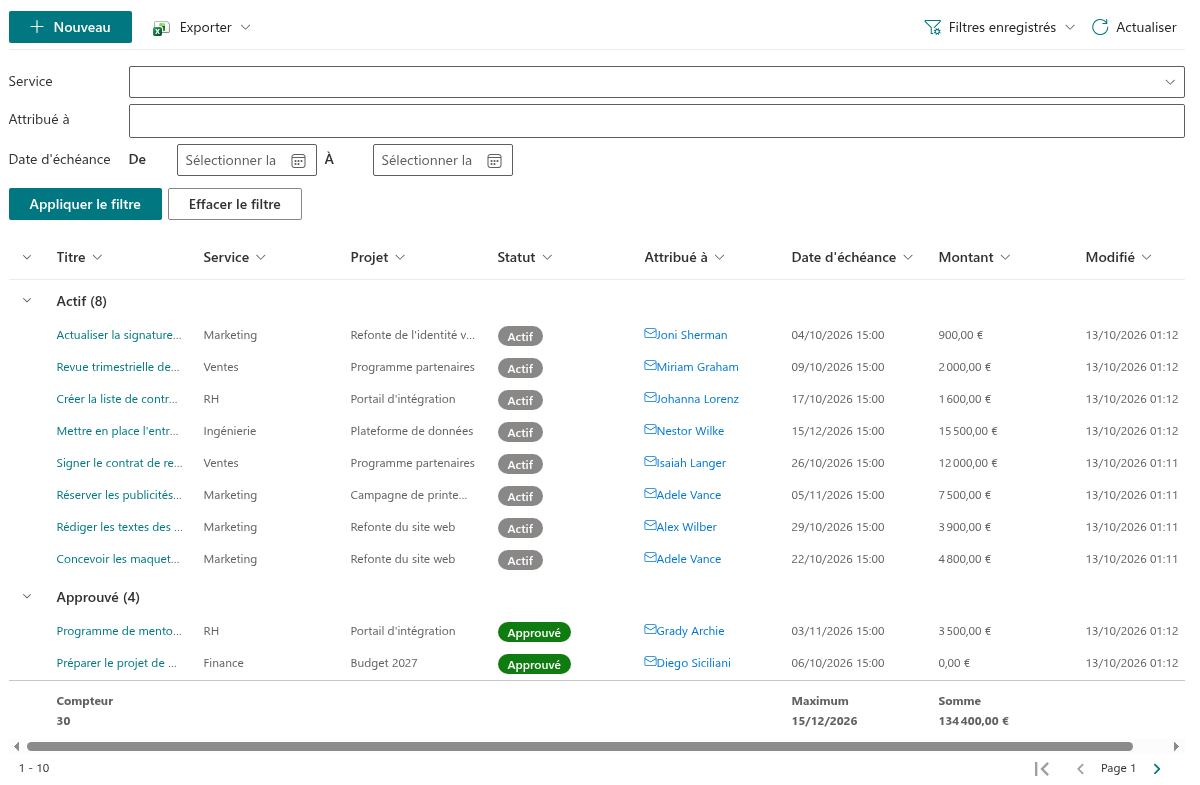Click mail icon next to Alex Wilber
The width and height of the screenshot is (1200, 785).
650,526
